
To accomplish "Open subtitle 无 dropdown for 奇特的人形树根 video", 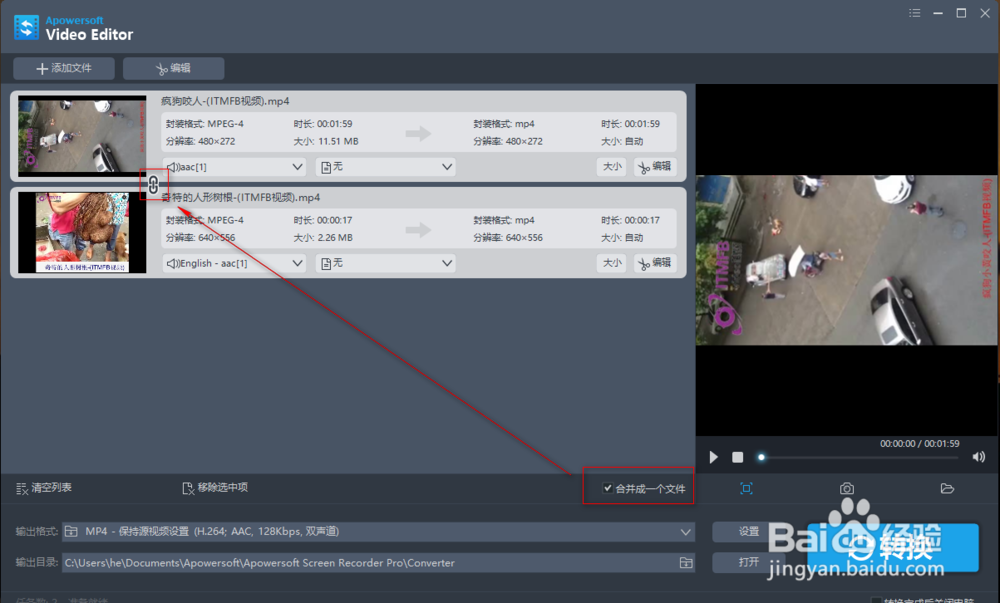I will click(x=386, y=263).
